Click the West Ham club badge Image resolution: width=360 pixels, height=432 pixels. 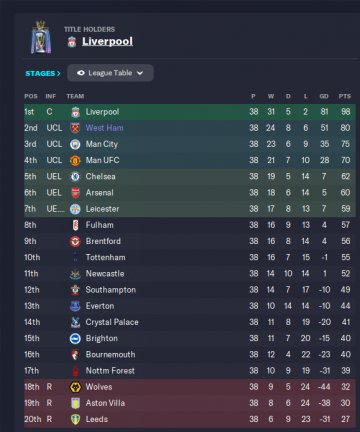click(x=75, y=128)
